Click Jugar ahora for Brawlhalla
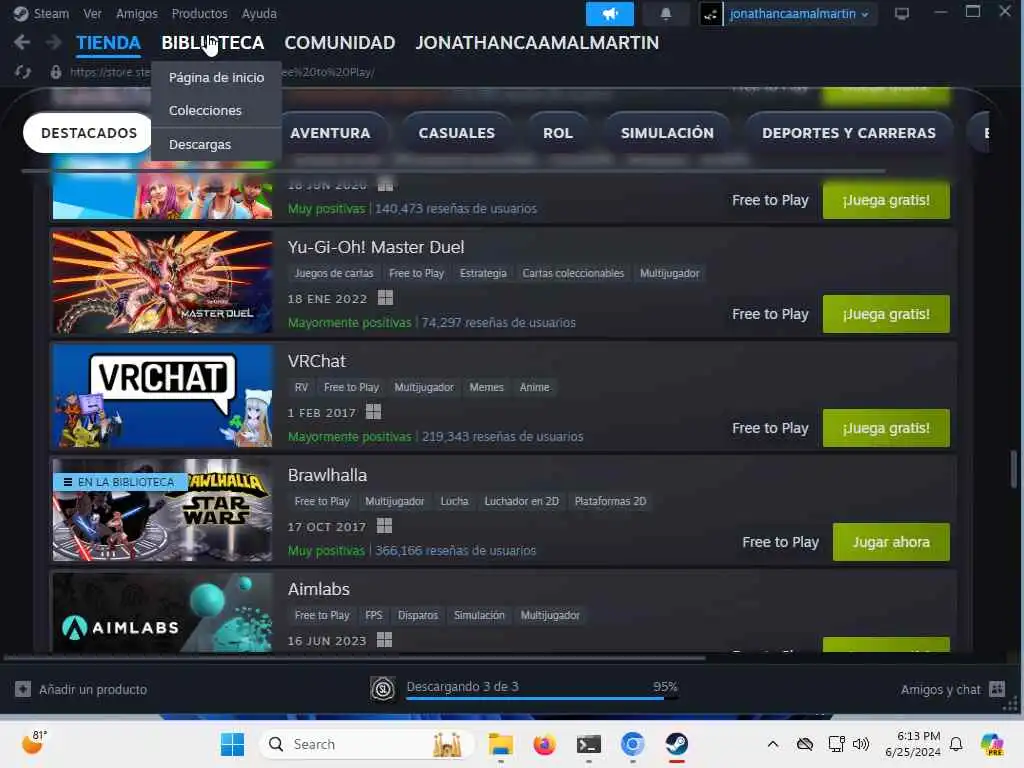 point(891,542)
